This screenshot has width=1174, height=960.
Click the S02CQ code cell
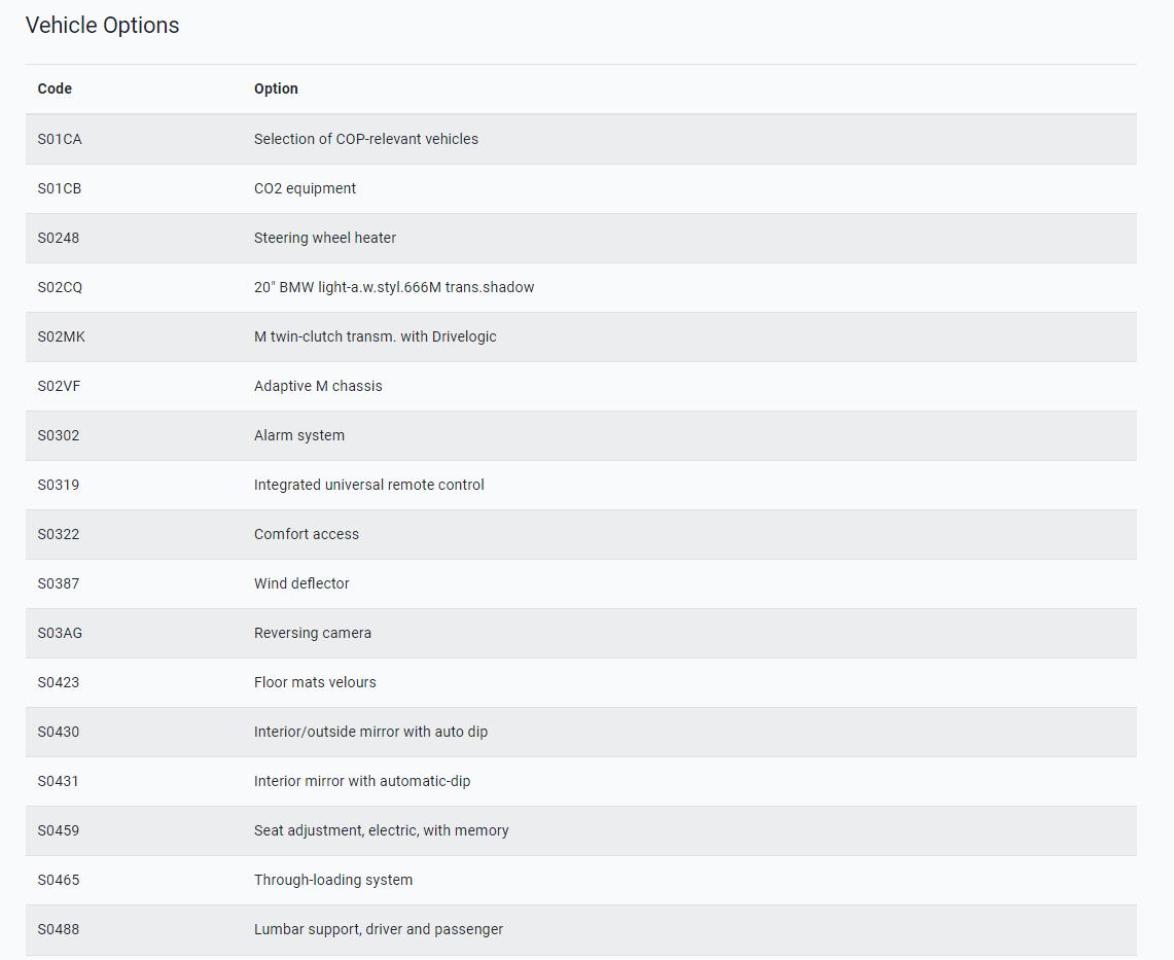pos(60,288)
